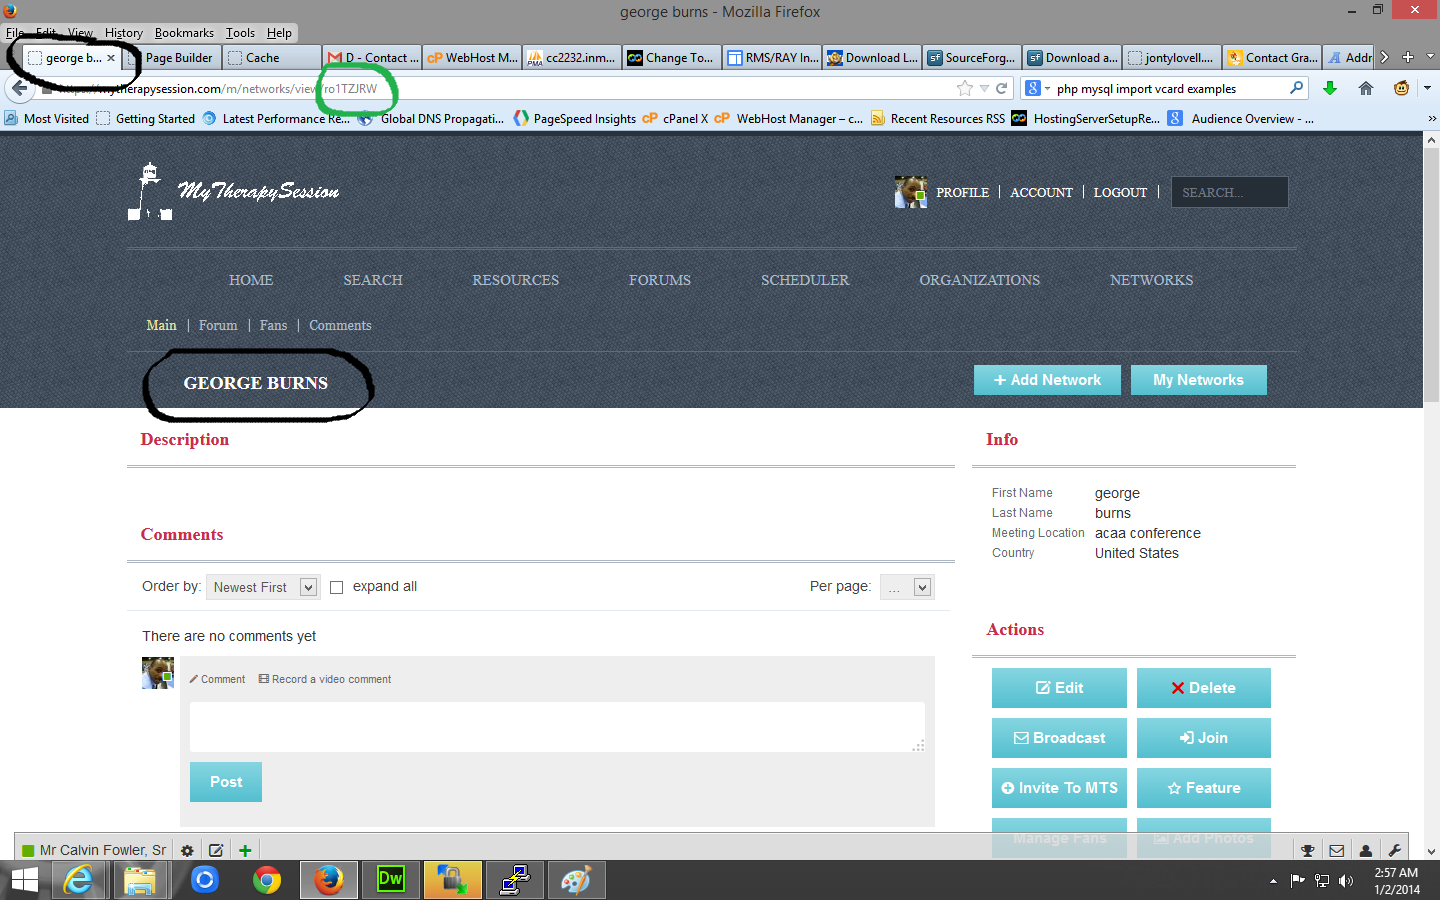
Task: Launch Internet Explorer from the taskbar
Action: [x=78, y=880]
